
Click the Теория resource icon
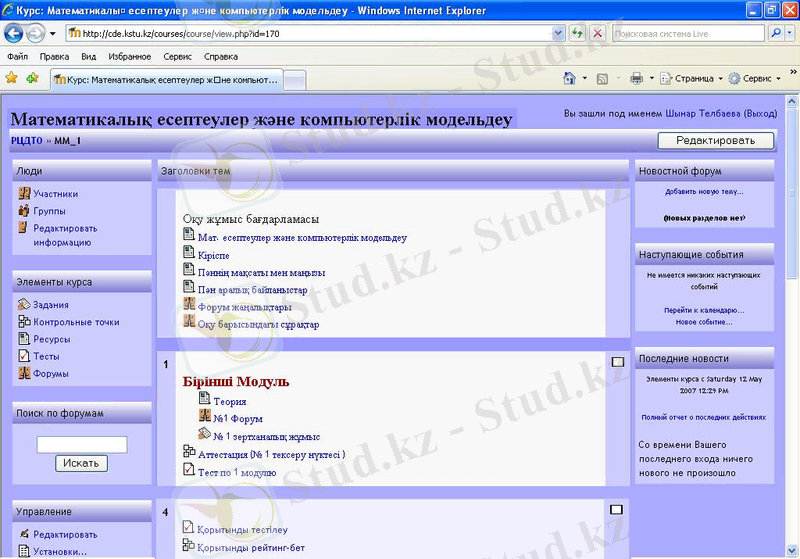(x=205, y=398)
